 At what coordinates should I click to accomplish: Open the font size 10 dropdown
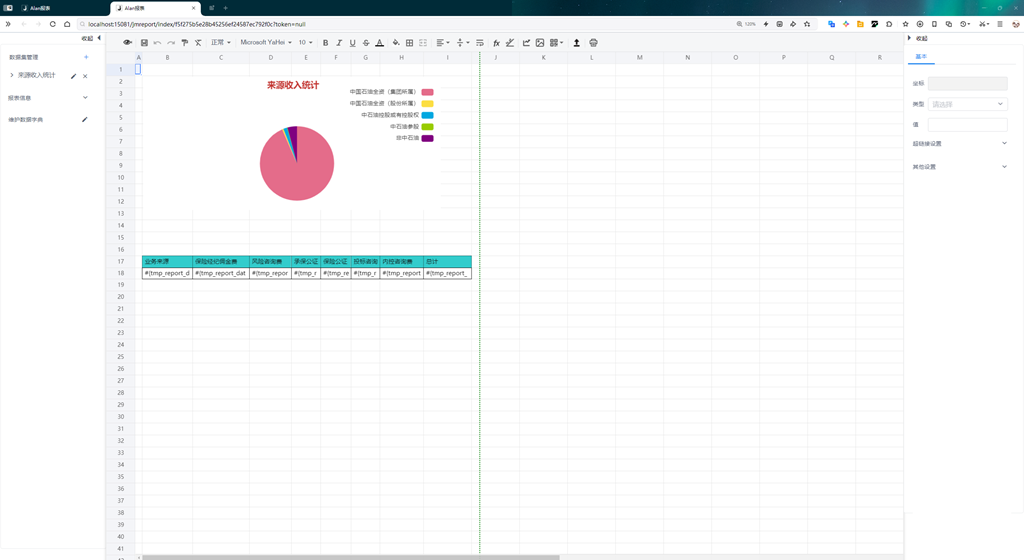306,42
